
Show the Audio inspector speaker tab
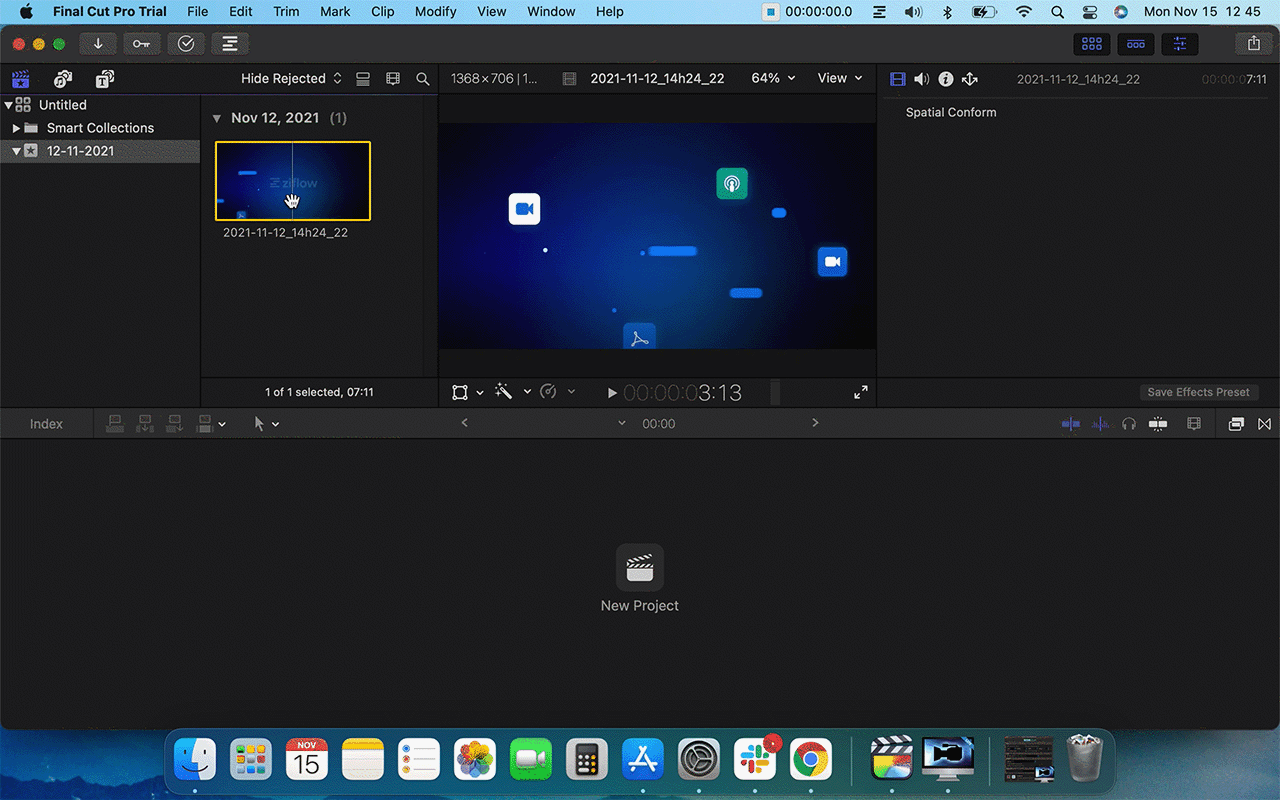[921, 79]
